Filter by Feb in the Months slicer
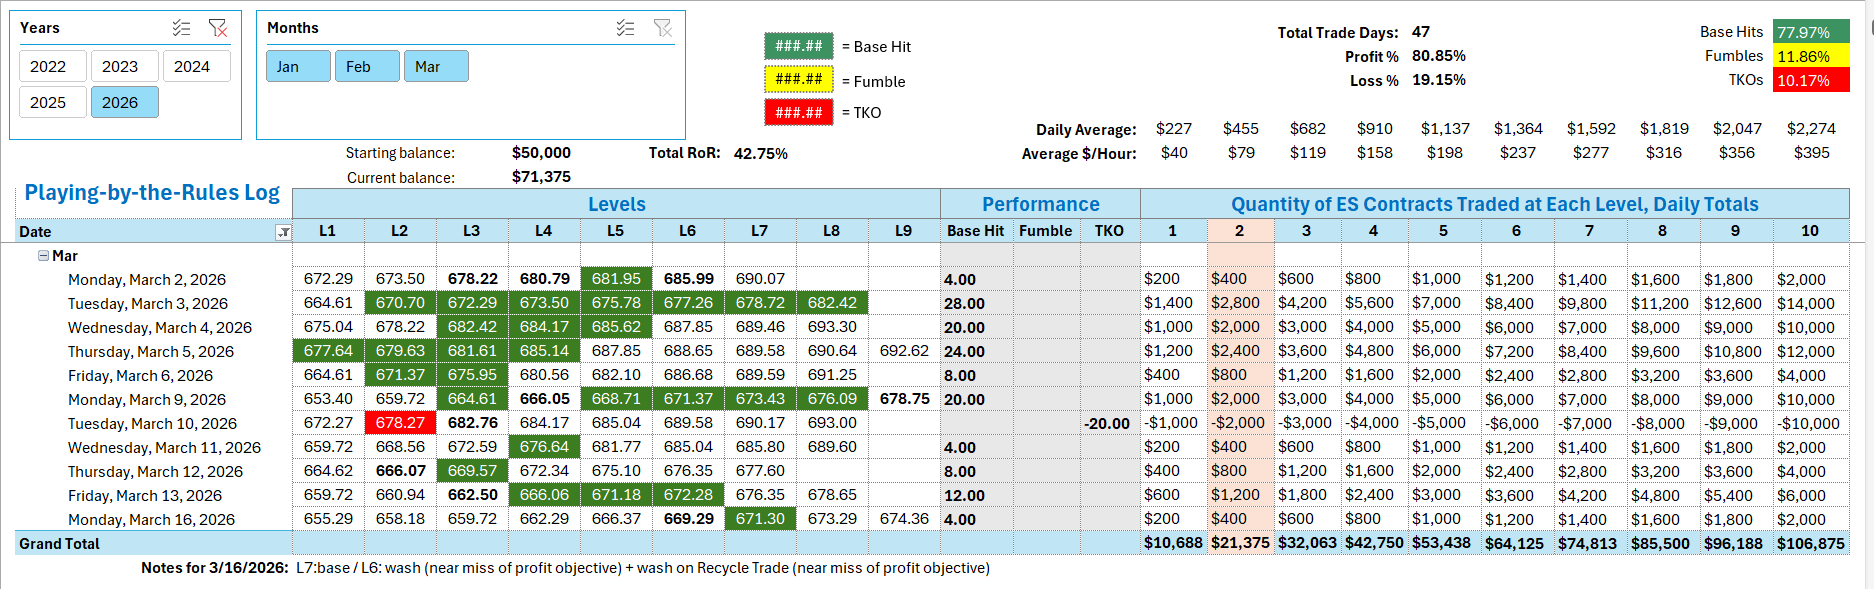This screenshot has height=589, width=1874. point(367,66)
